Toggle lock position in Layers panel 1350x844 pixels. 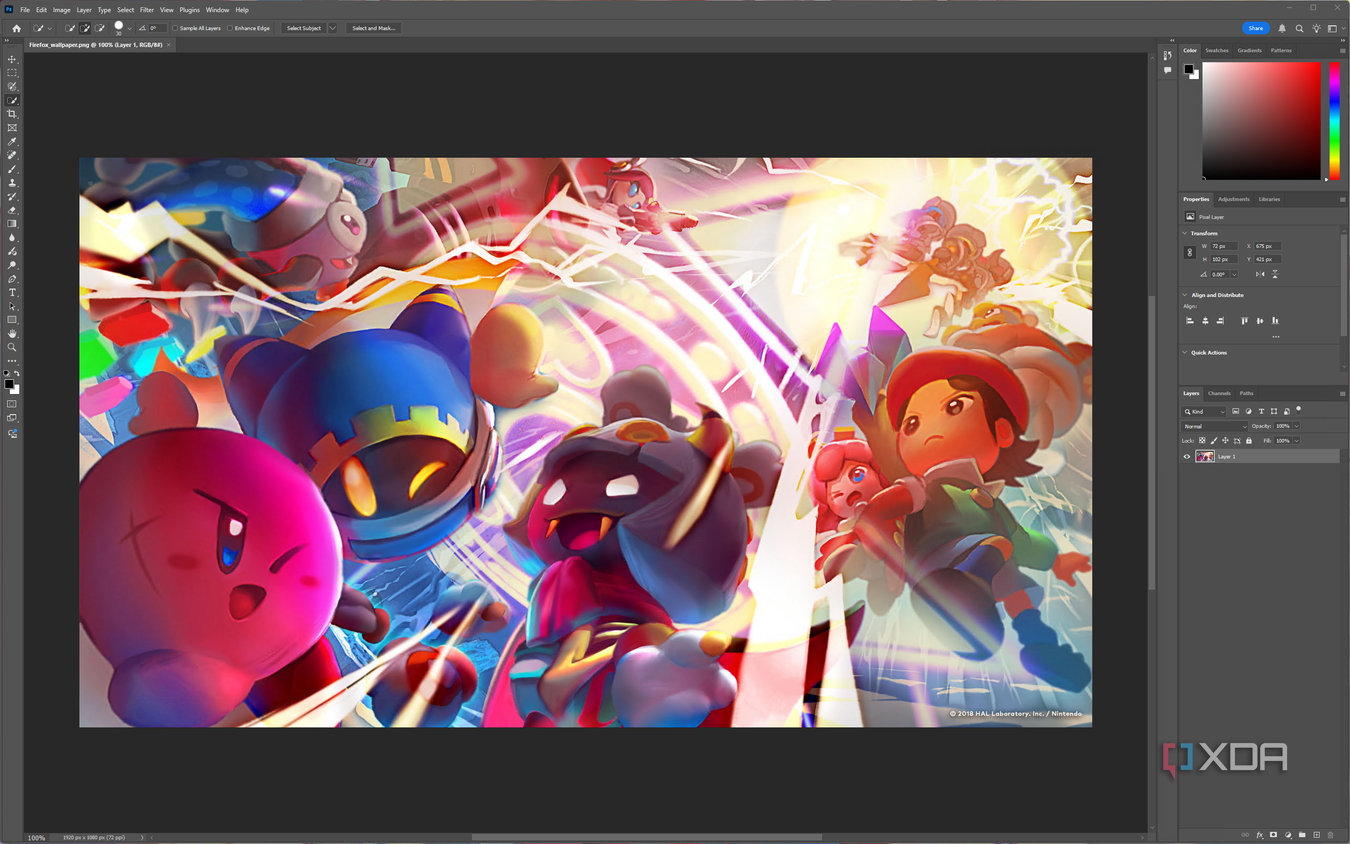[x=1225, y=441]
